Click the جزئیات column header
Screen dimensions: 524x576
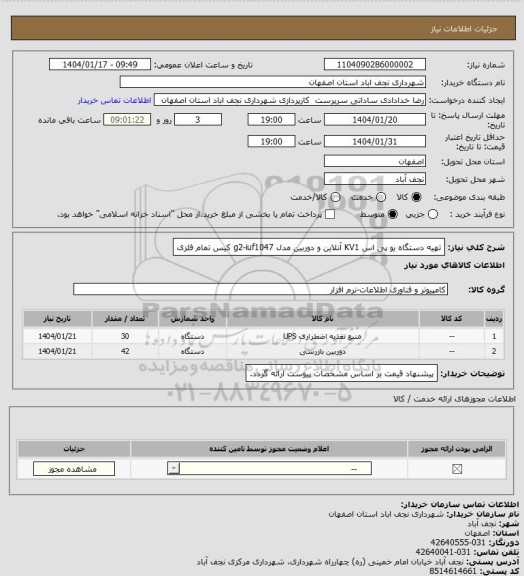74,449
